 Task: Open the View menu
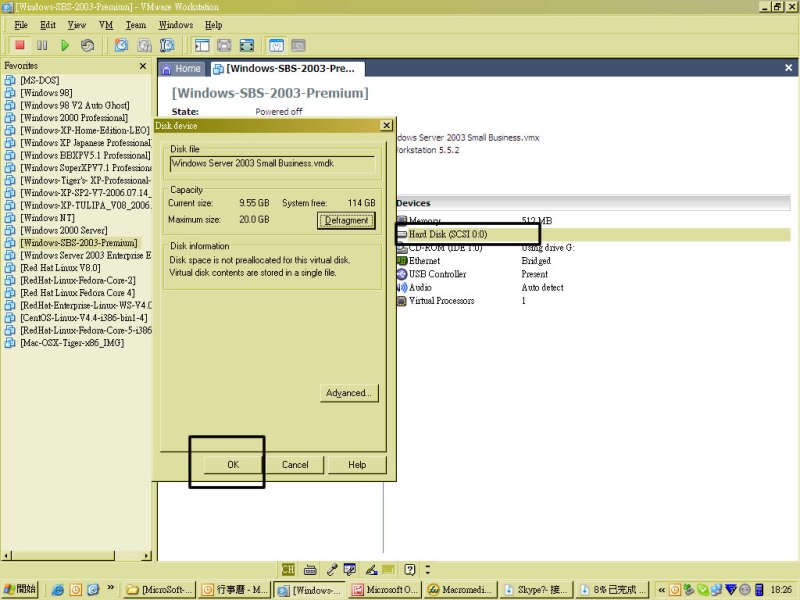pyautogui.click(x=77, y=25)
